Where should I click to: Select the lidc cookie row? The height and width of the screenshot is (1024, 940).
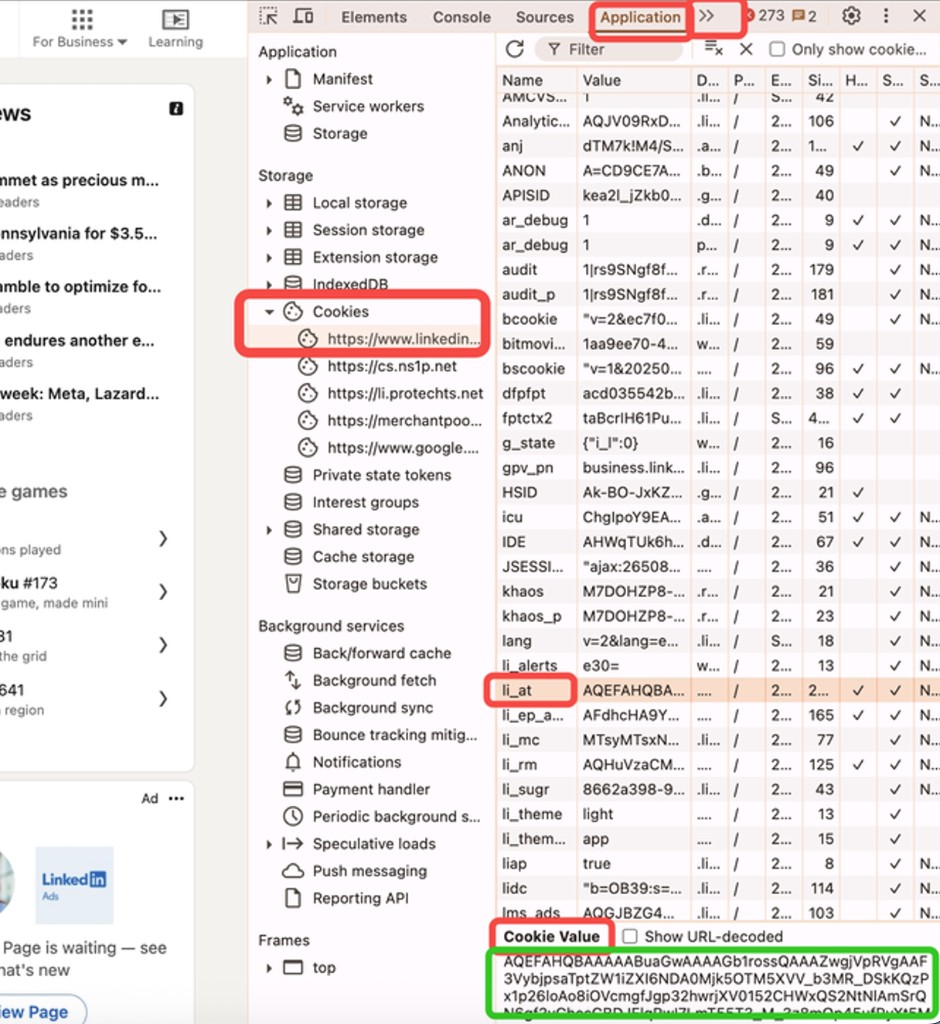click(x=718, y=888)
